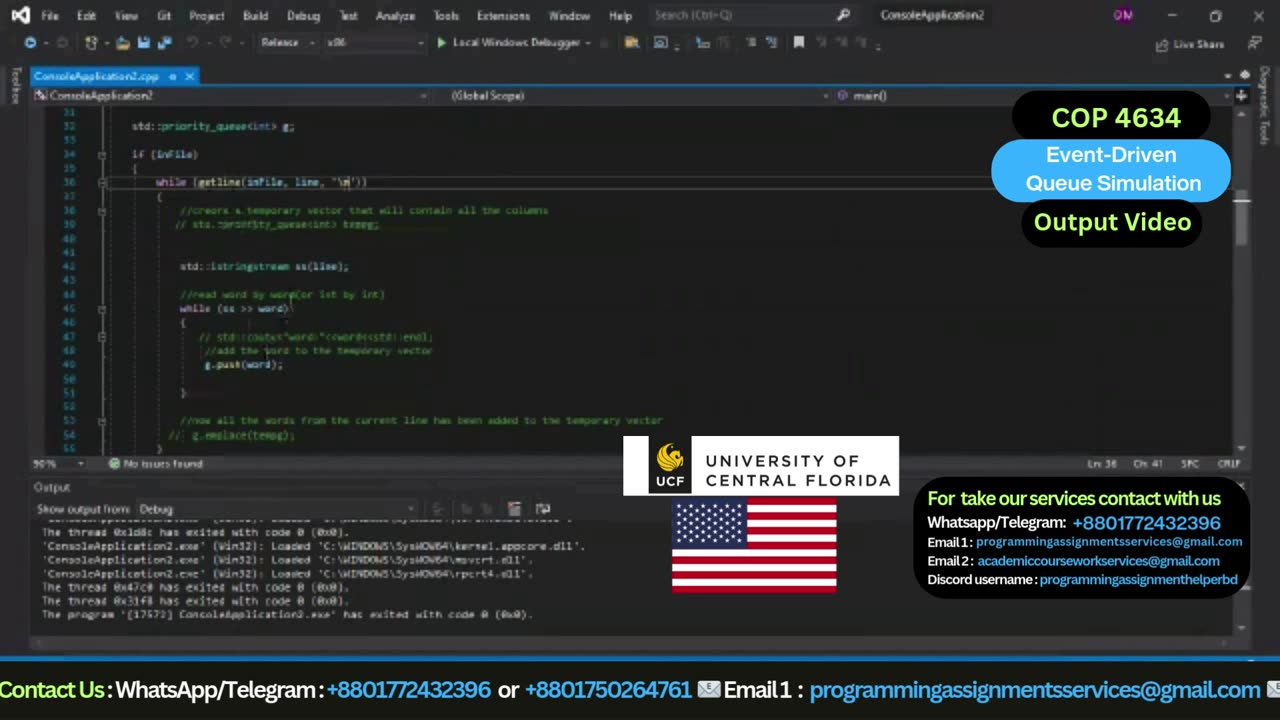
Task: Click the Open File folder icon
Action: [x=123, y=43]
